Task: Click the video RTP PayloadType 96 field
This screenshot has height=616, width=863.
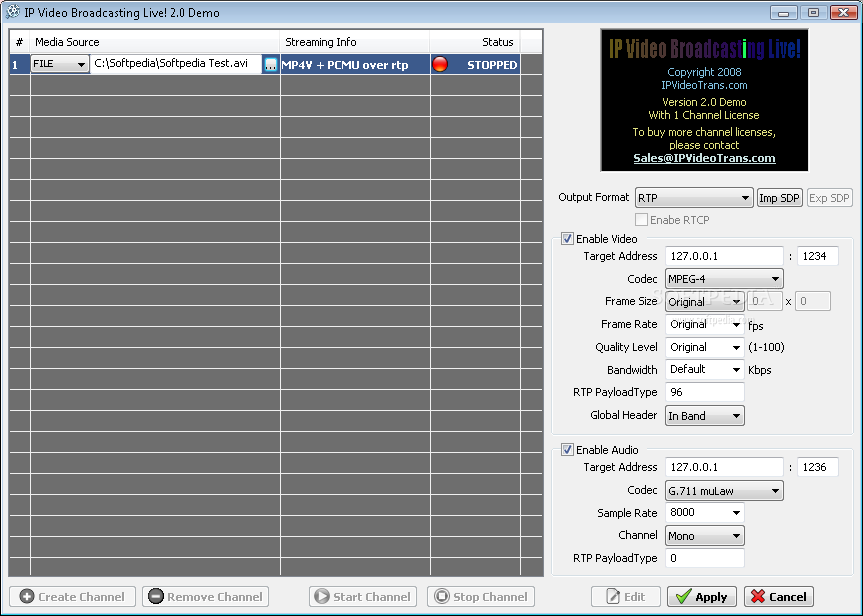Action: click(x=704, y=392)
